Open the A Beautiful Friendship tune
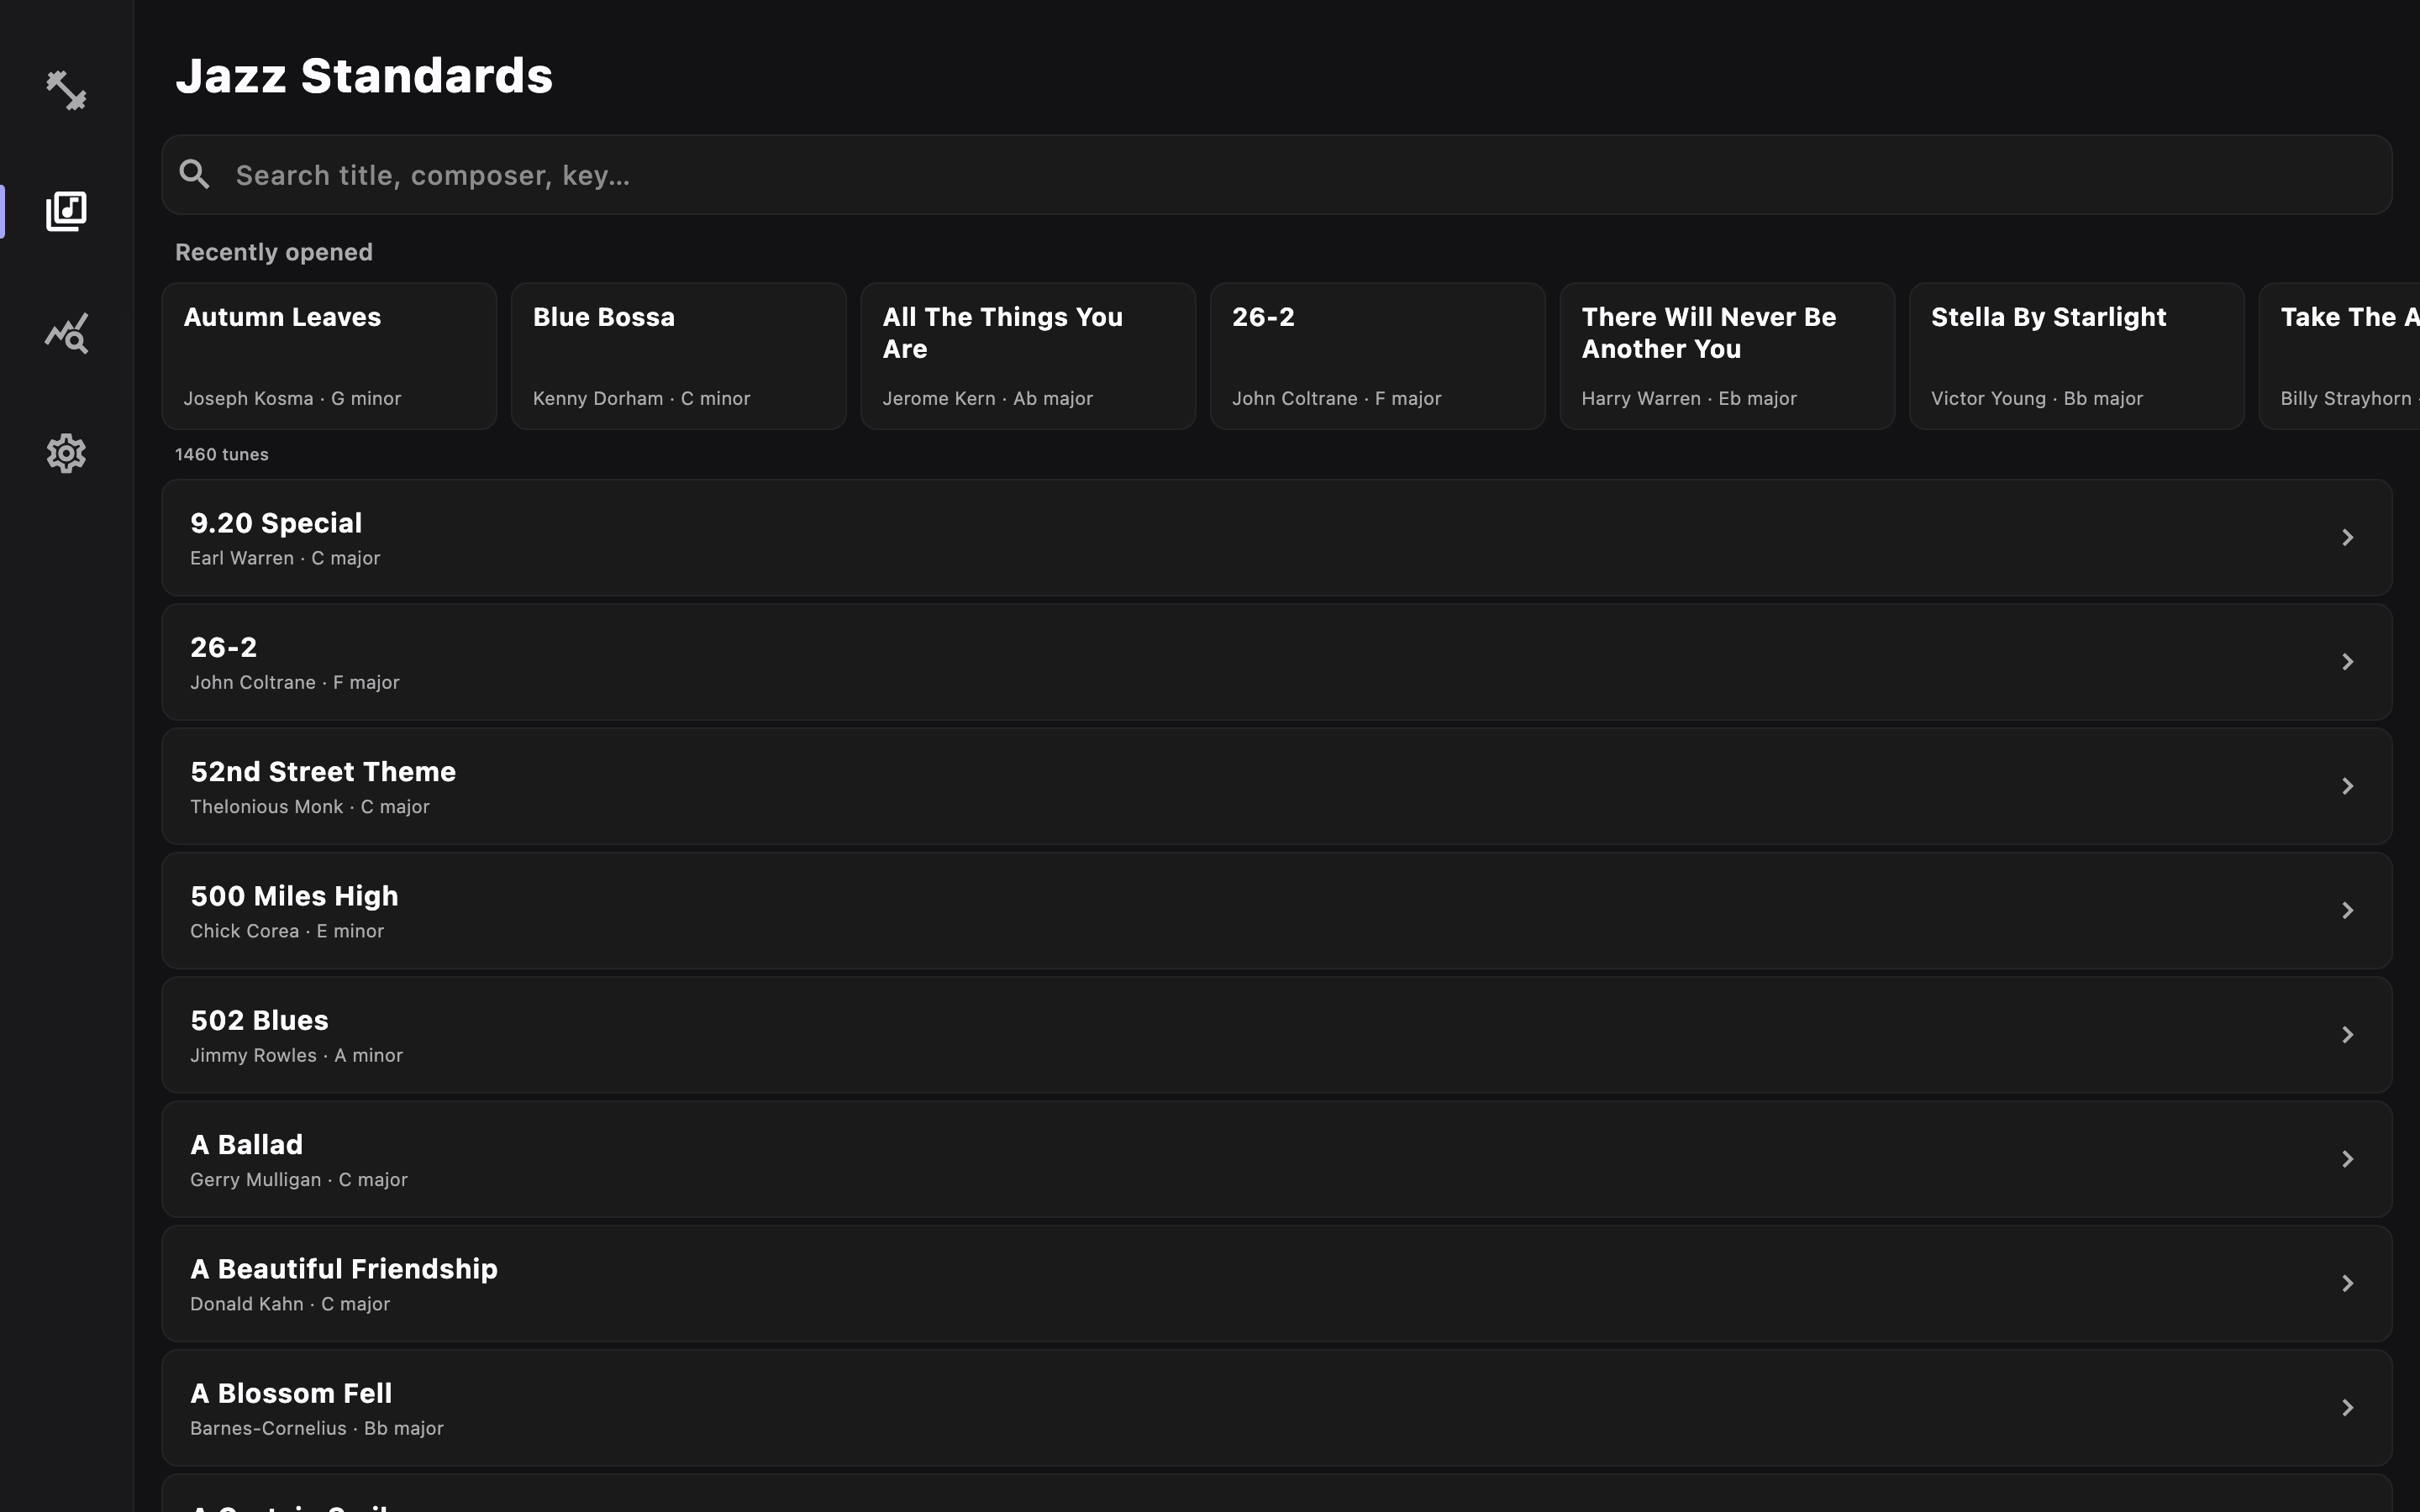Viewport: 2420px width, 1512px height. coord(1276,1283)
